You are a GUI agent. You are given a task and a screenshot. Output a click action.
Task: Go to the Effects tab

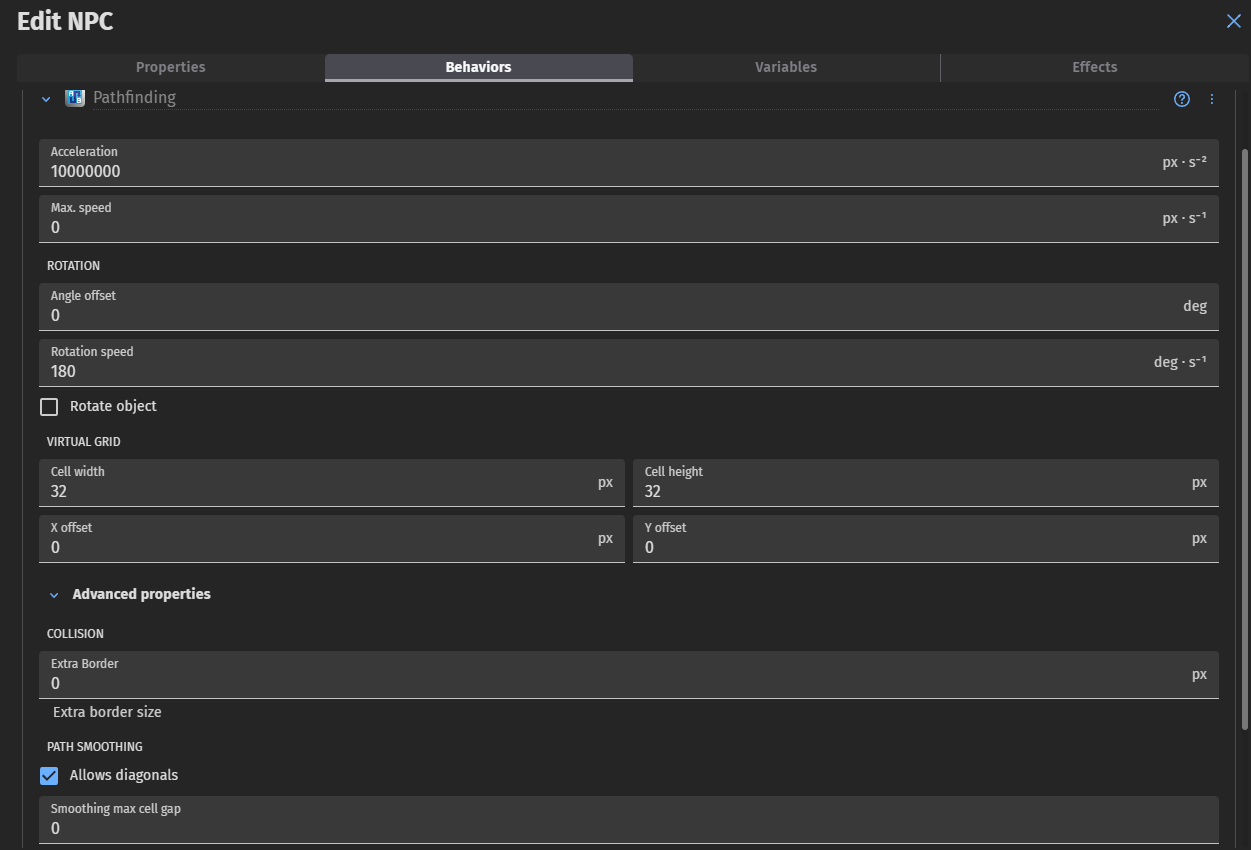(1095, 67)
